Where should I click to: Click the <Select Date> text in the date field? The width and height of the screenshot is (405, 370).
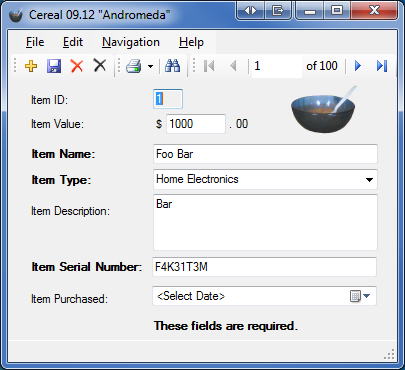191,296
